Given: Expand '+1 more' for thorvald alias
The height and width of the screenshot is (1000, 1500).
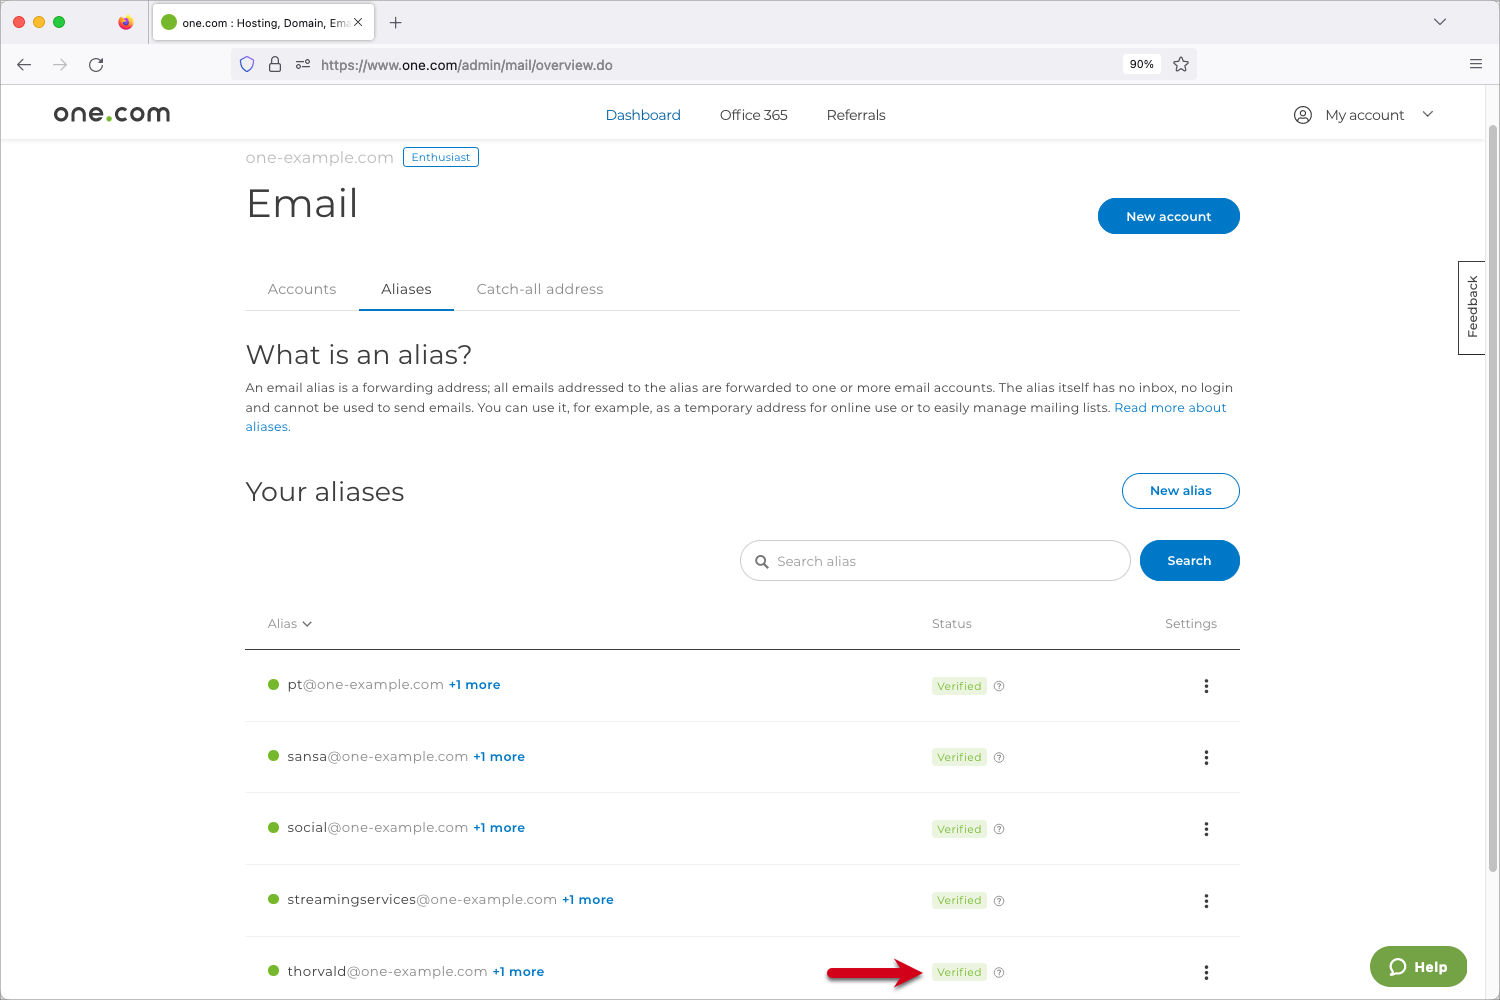Looking at the screenshot, I should coord(518,972).
